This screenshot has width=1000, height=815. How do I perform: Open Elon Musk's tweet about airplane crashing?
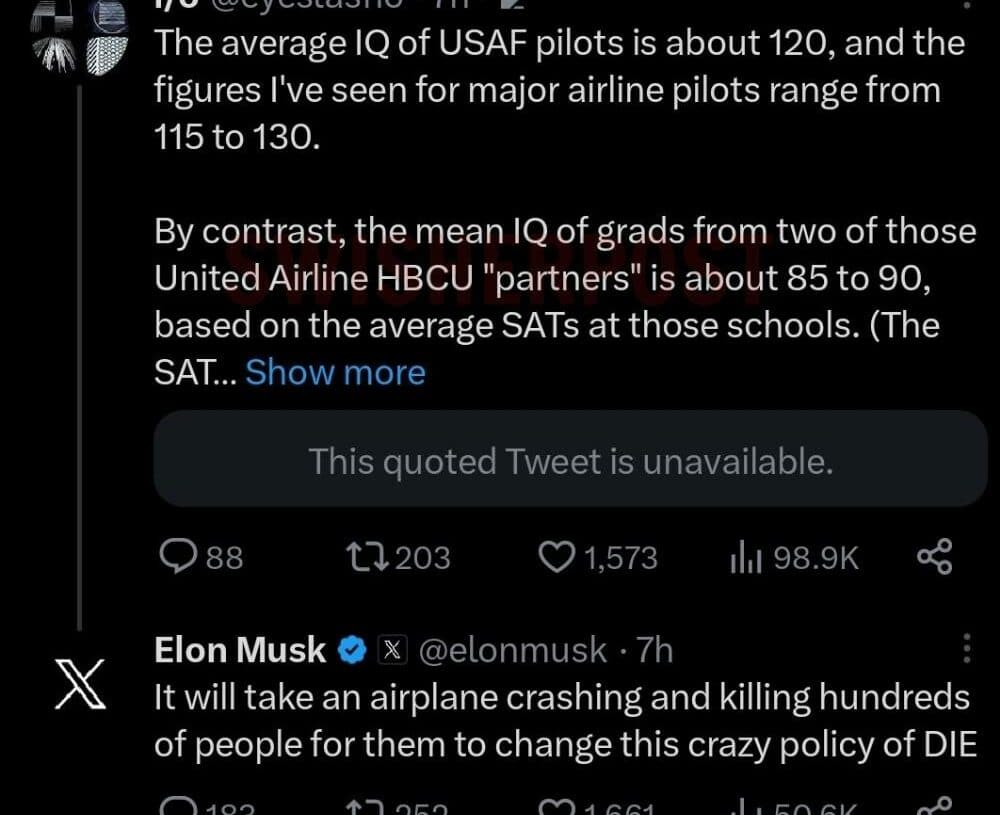[x=560, y=720]
